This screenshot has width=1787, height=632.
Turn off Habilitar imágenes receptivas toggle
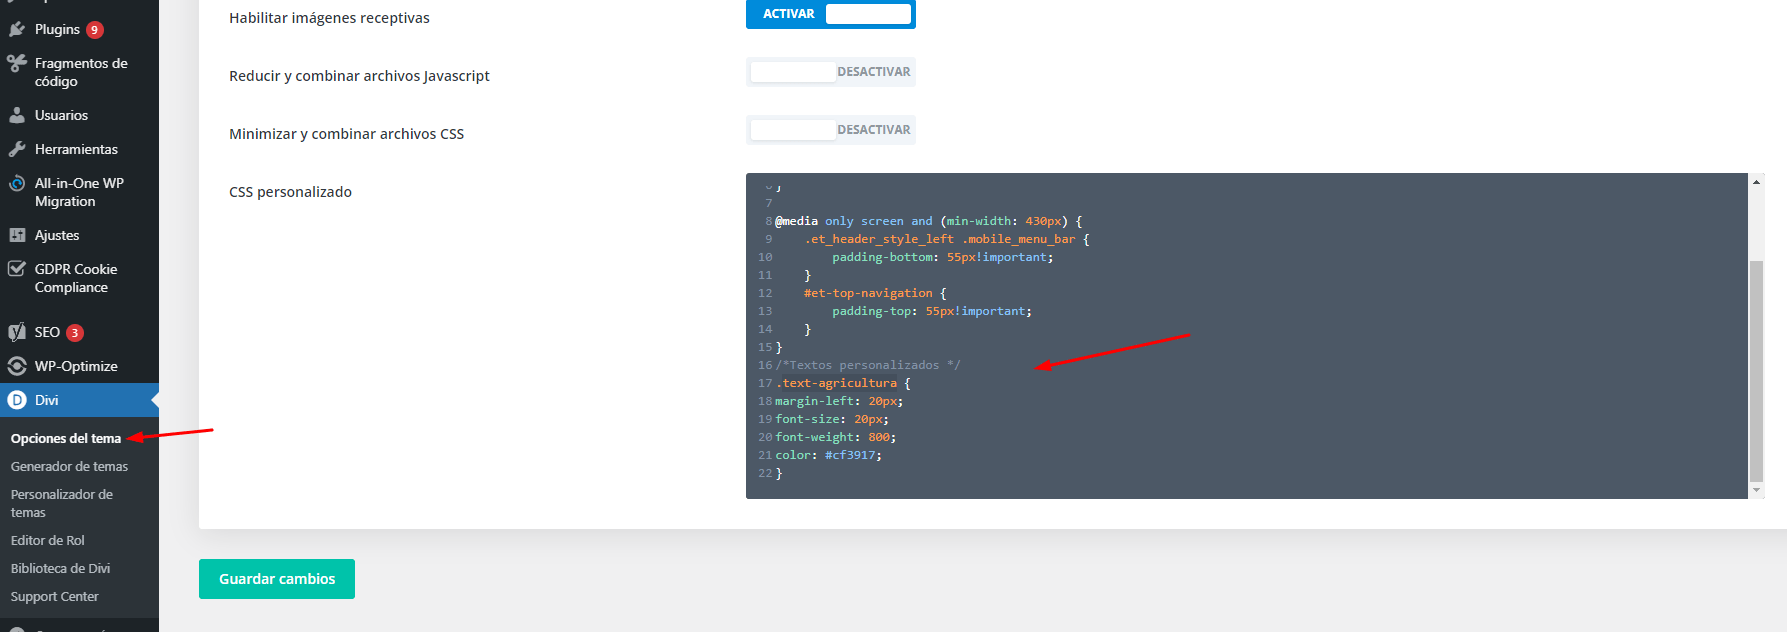(831, 14)
